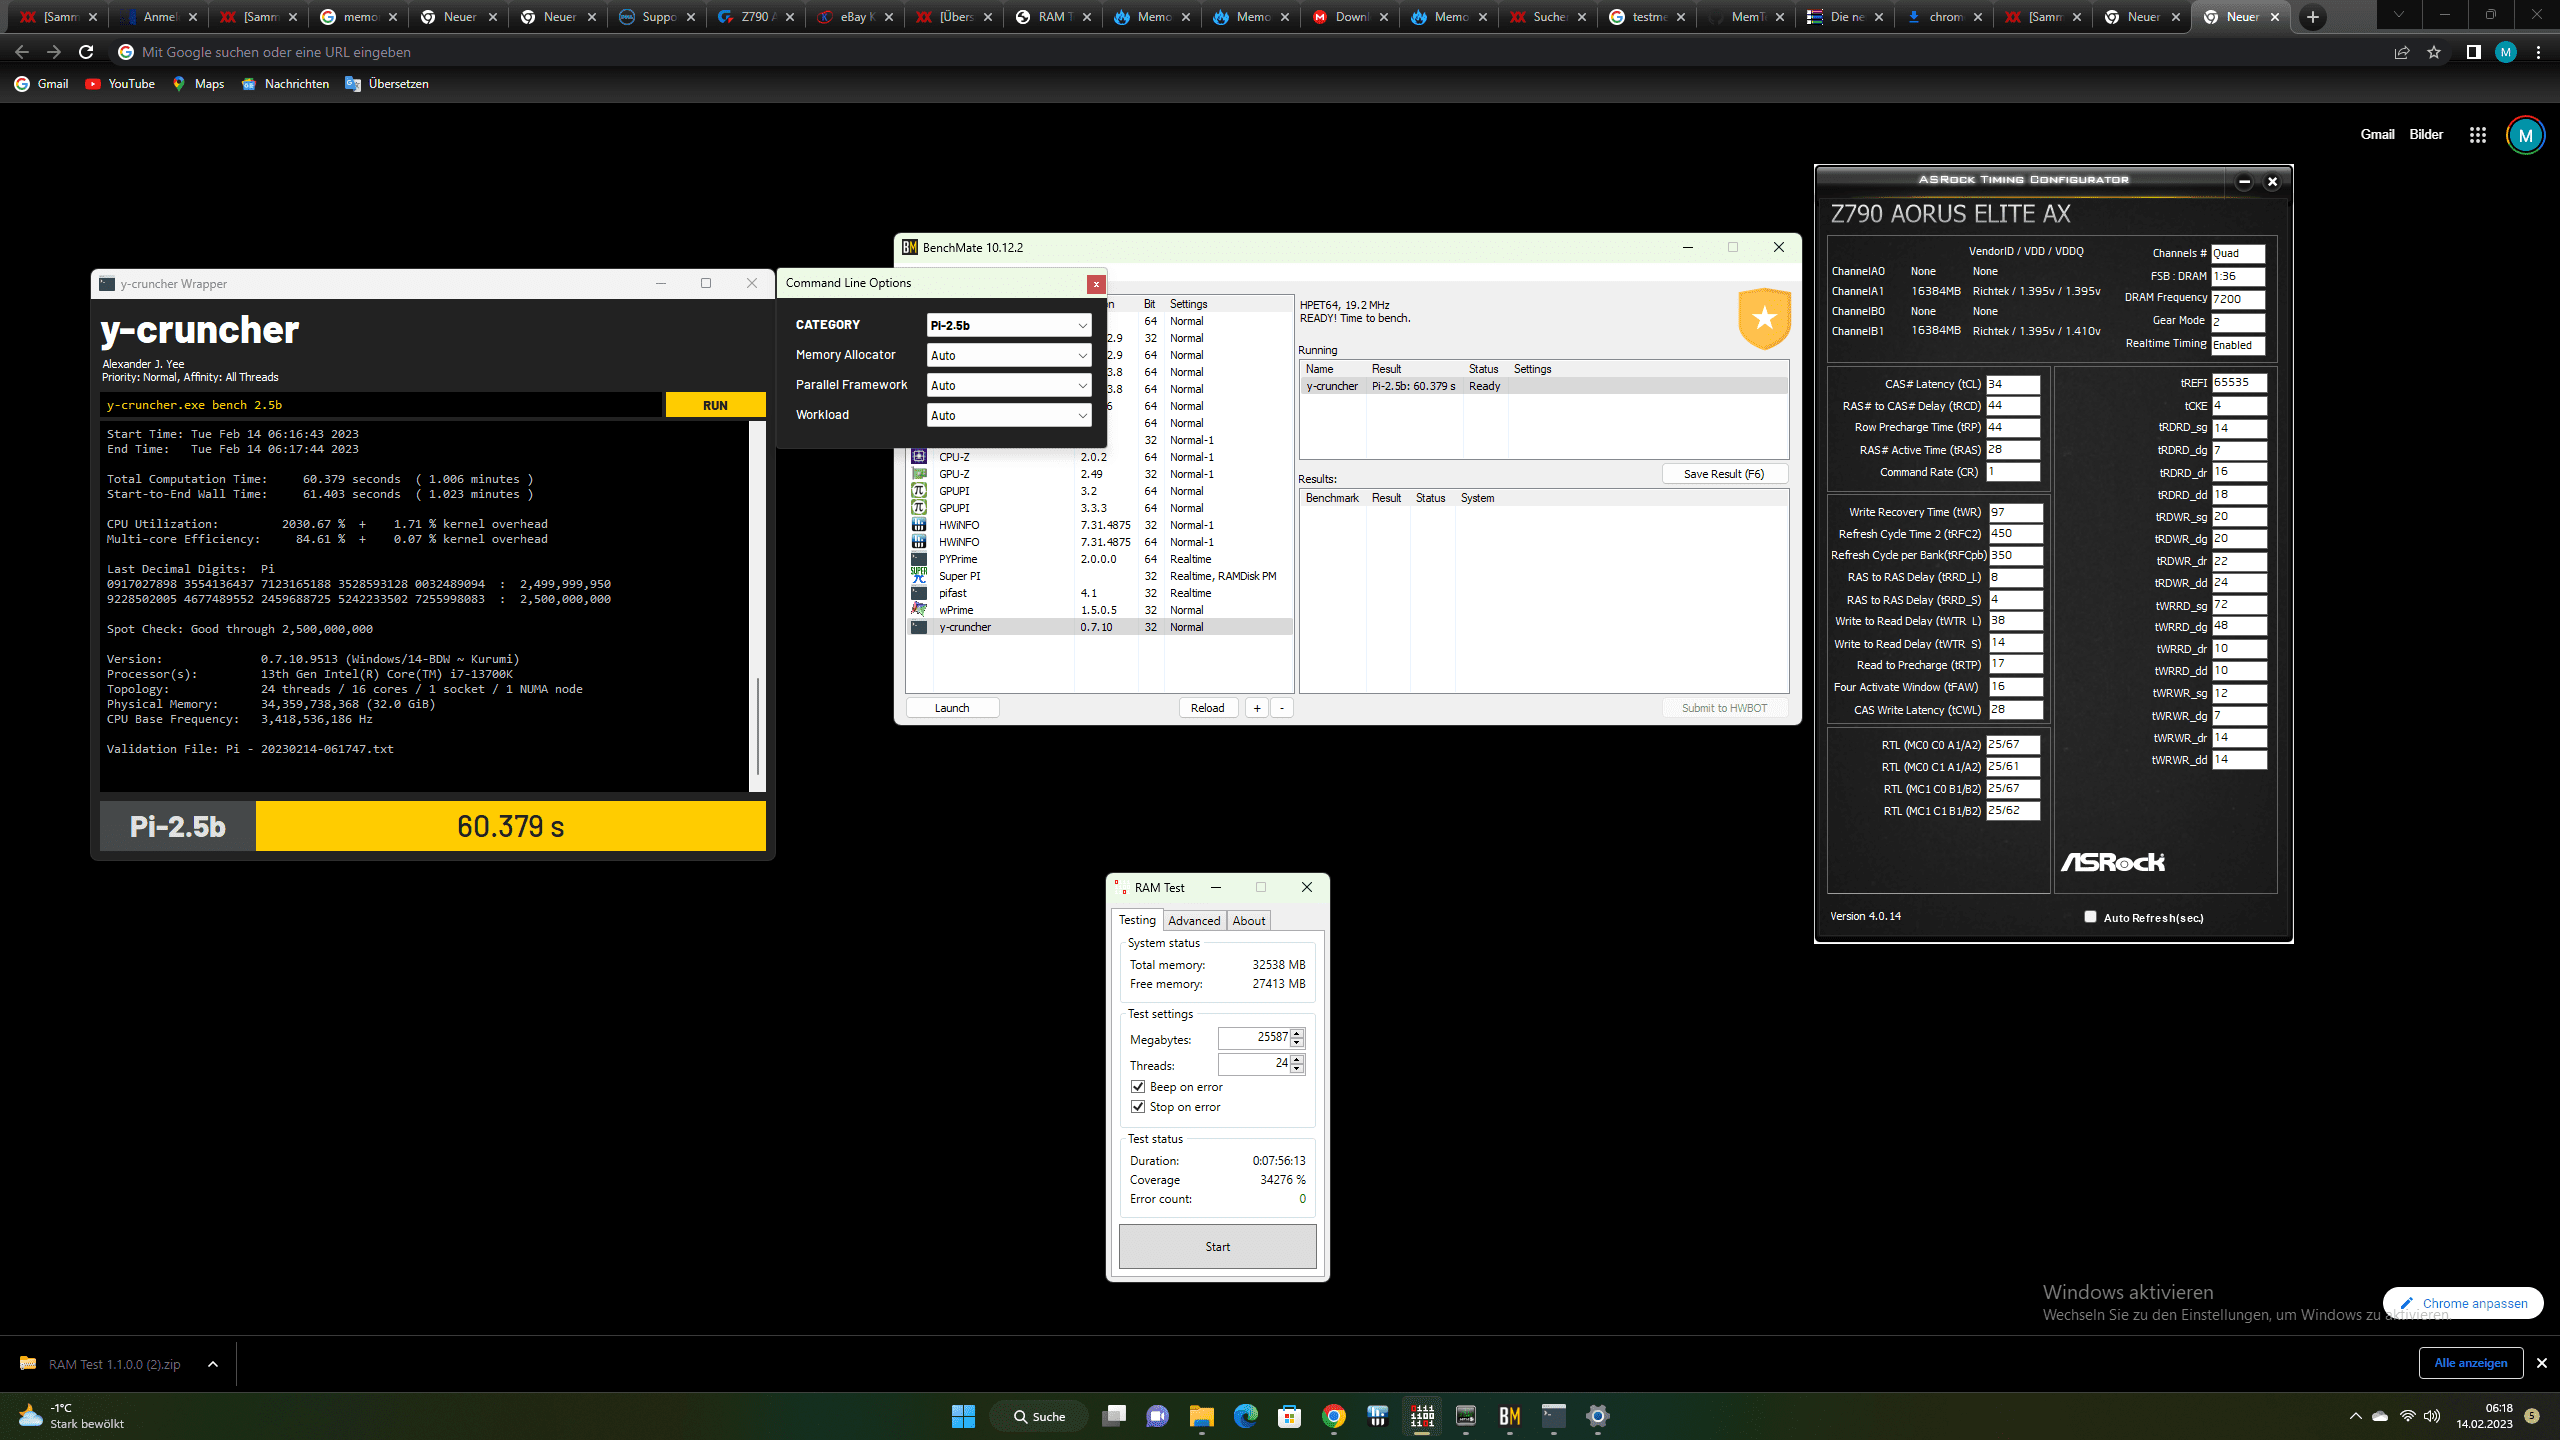Click the 32-bit HWiNFO icon in BenchMate
This screenshot has height=1440, width=2560.
pos(919,525)
